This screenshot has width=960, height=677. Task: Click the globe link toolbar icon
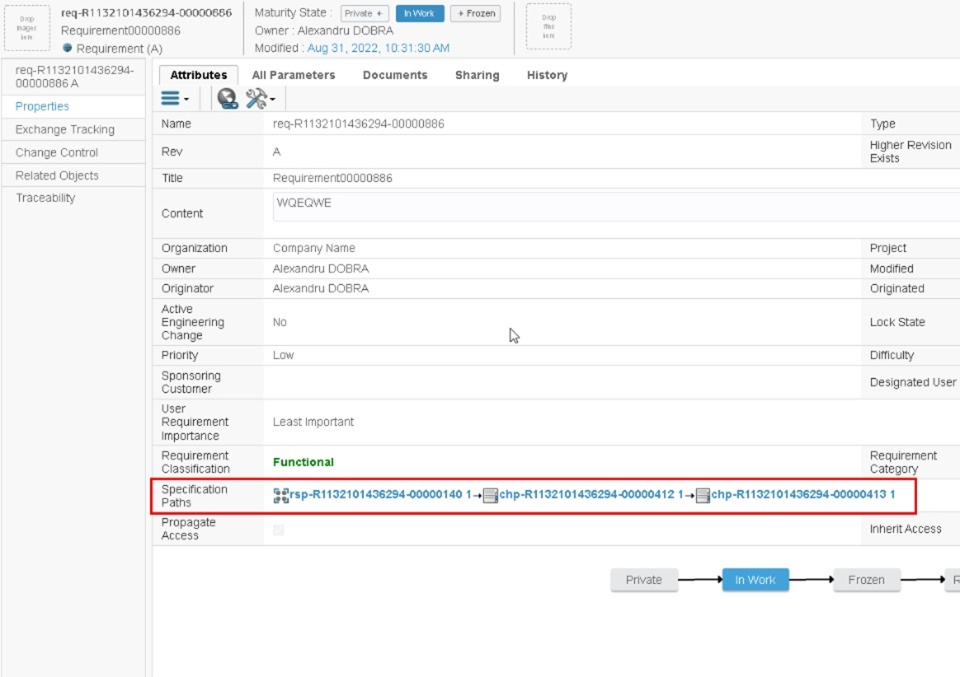coord(227,98)
